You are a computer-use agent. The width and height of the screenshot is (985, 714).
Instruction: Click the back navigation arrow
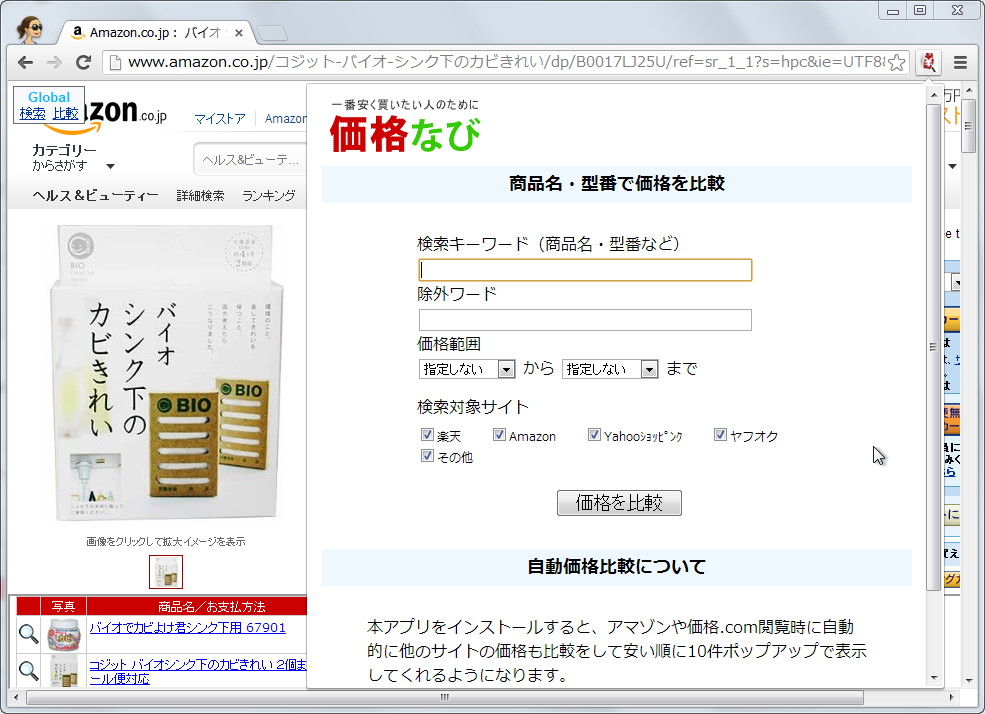pyautogui.click(x=25, y=62)
